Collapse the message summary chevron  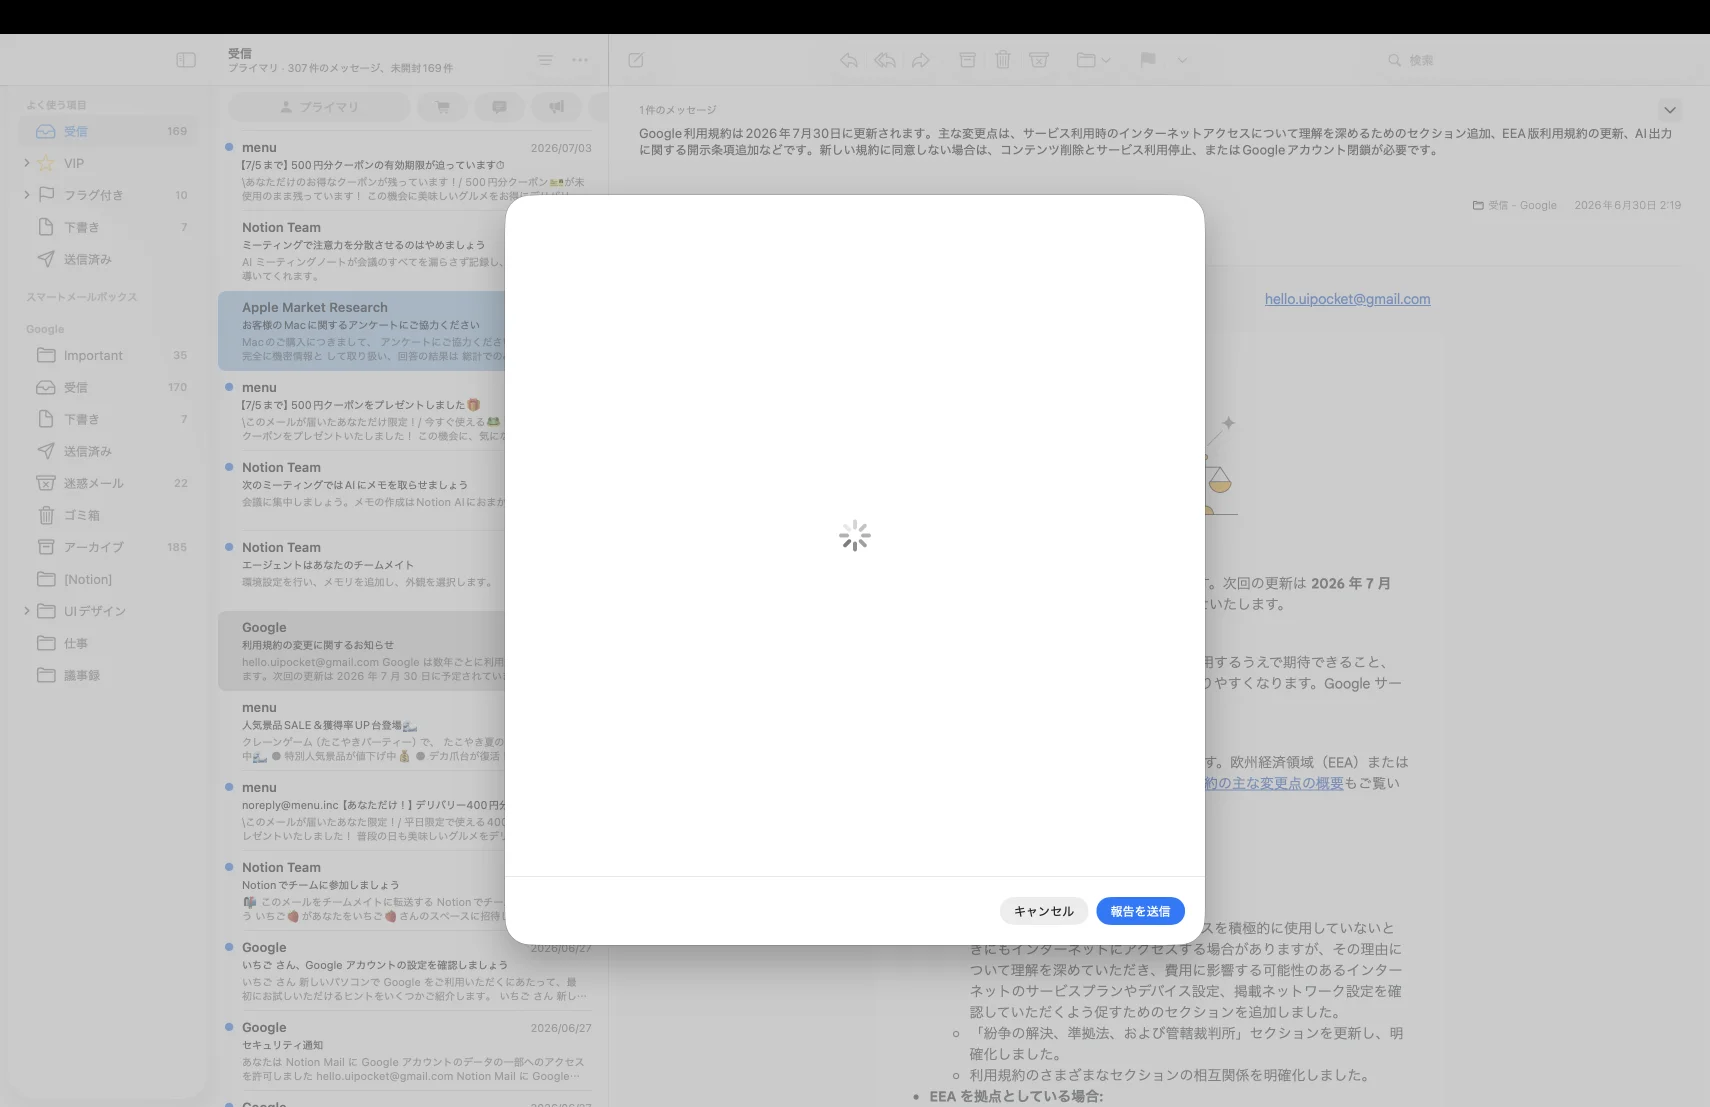pyautogui.click(x=1669, y=110)
